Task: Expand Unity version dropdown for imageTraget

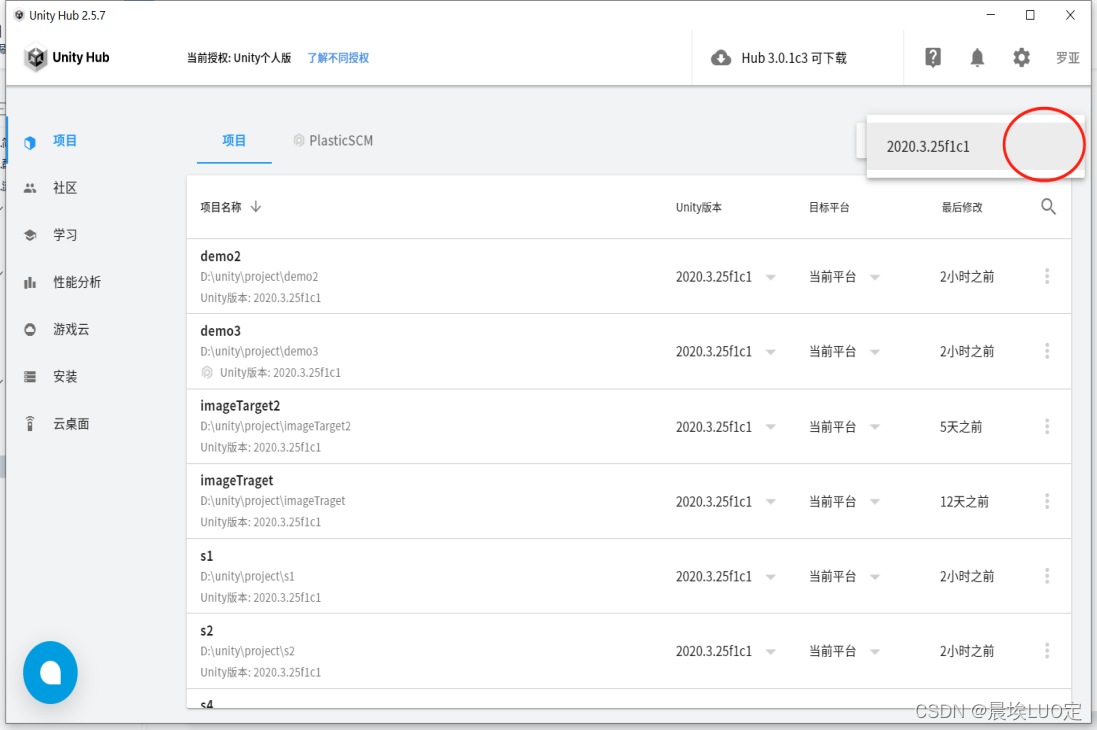Action: (770, 502)
